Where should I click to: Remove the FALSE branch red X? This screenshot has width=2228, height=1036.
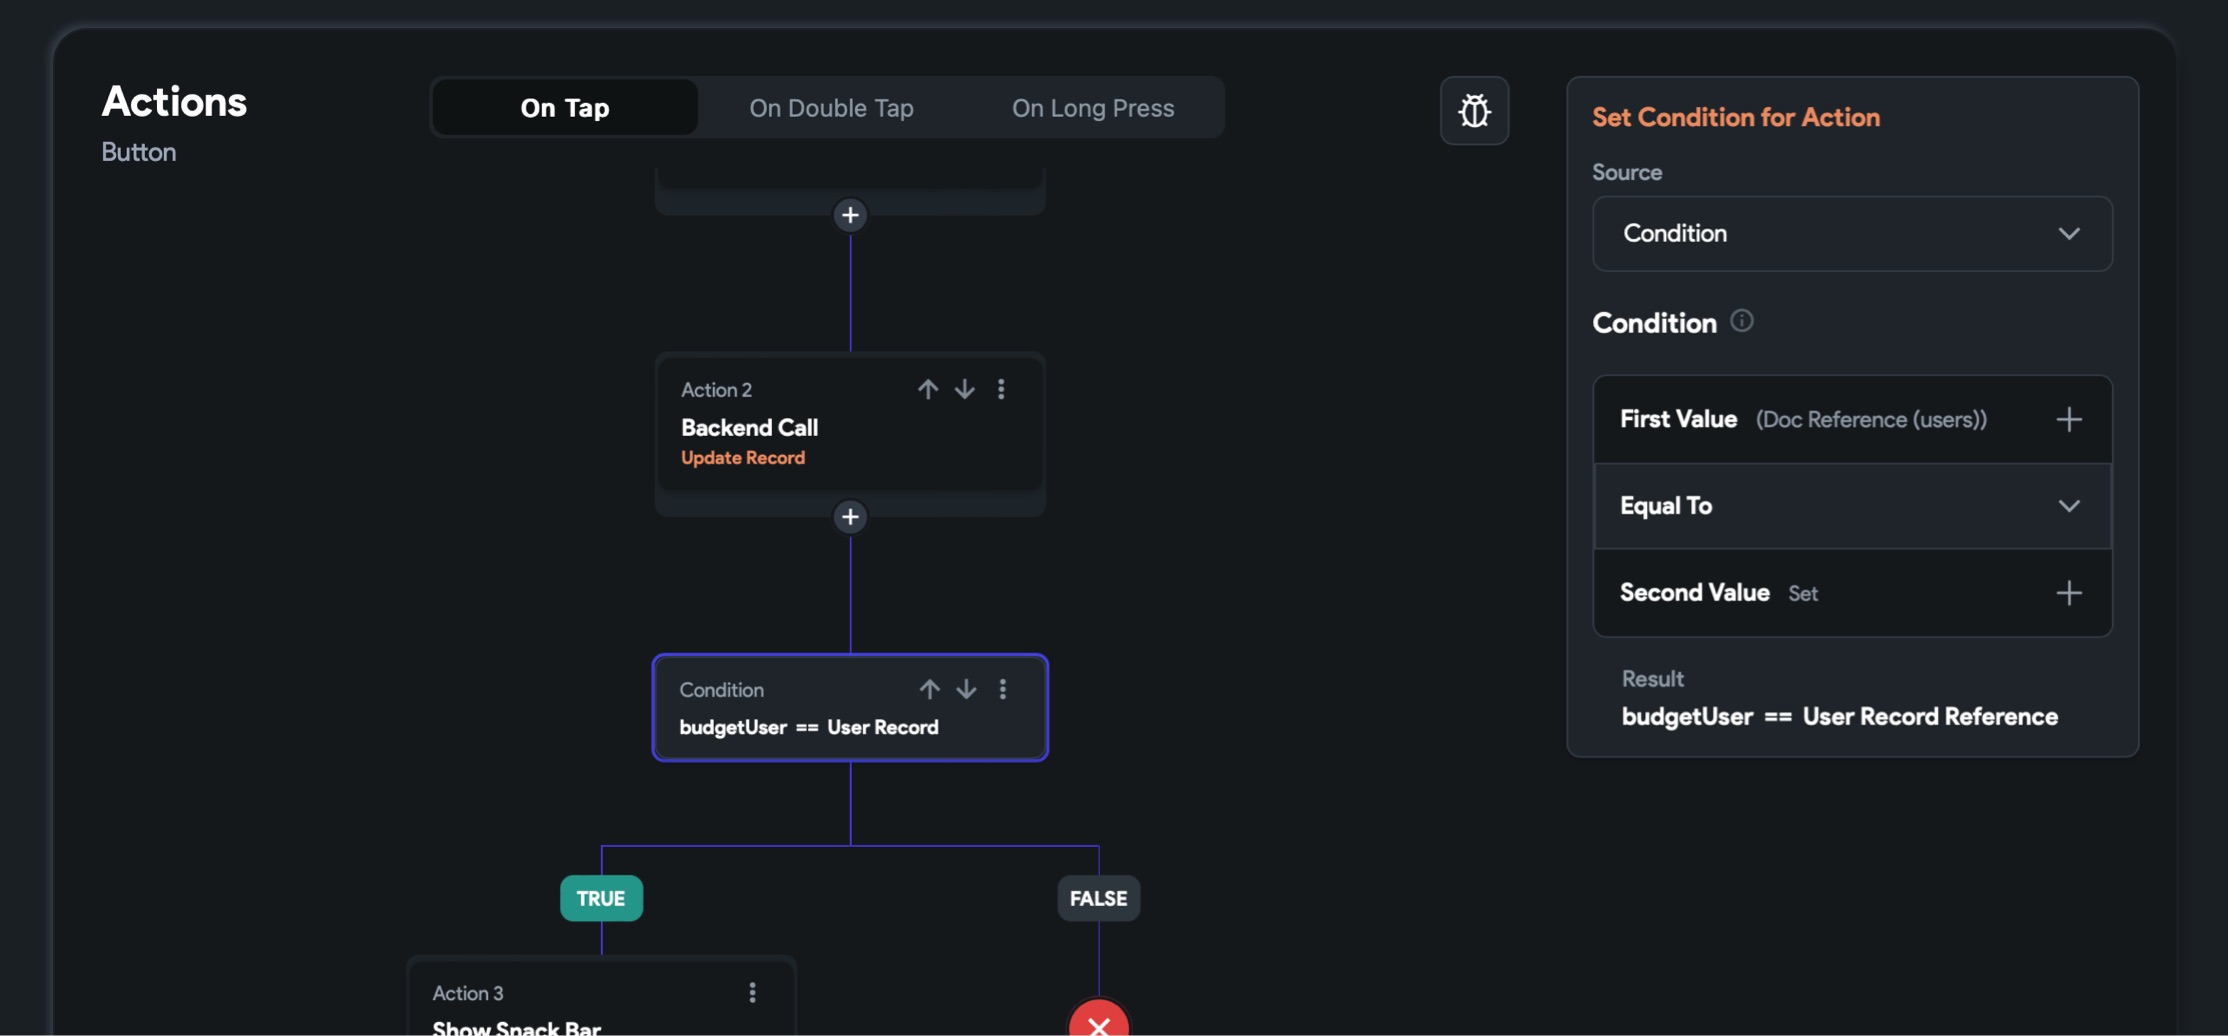1098,1024
